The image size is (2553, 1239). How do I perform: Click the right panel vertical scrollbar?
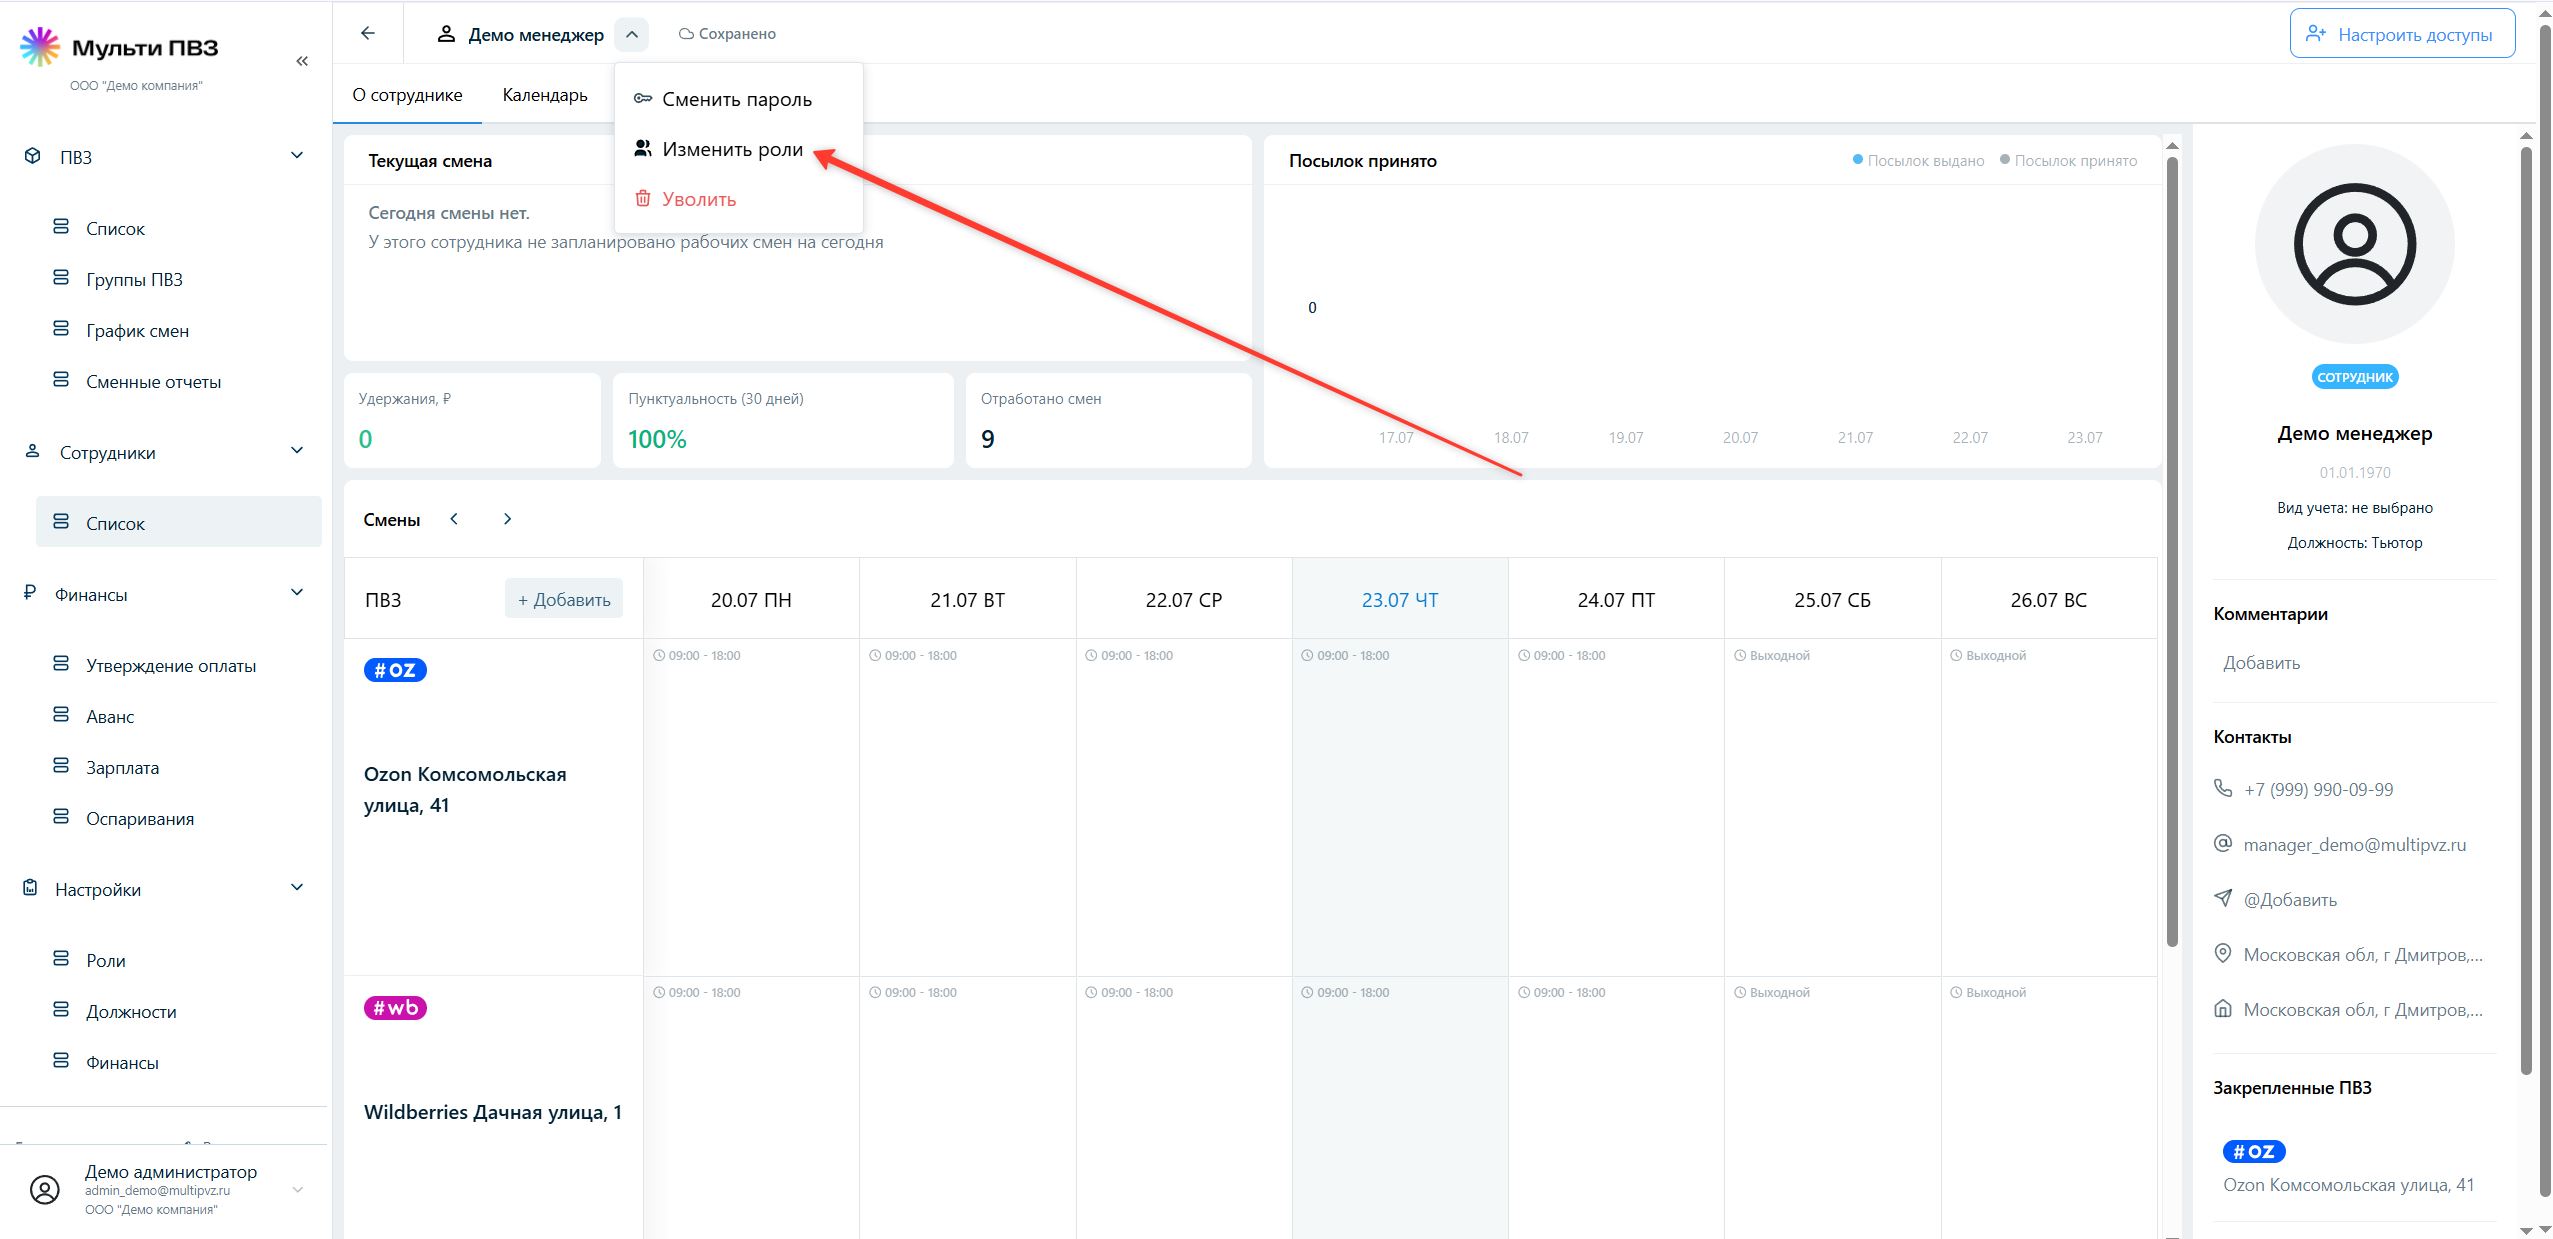click(x=2526, y=610)
